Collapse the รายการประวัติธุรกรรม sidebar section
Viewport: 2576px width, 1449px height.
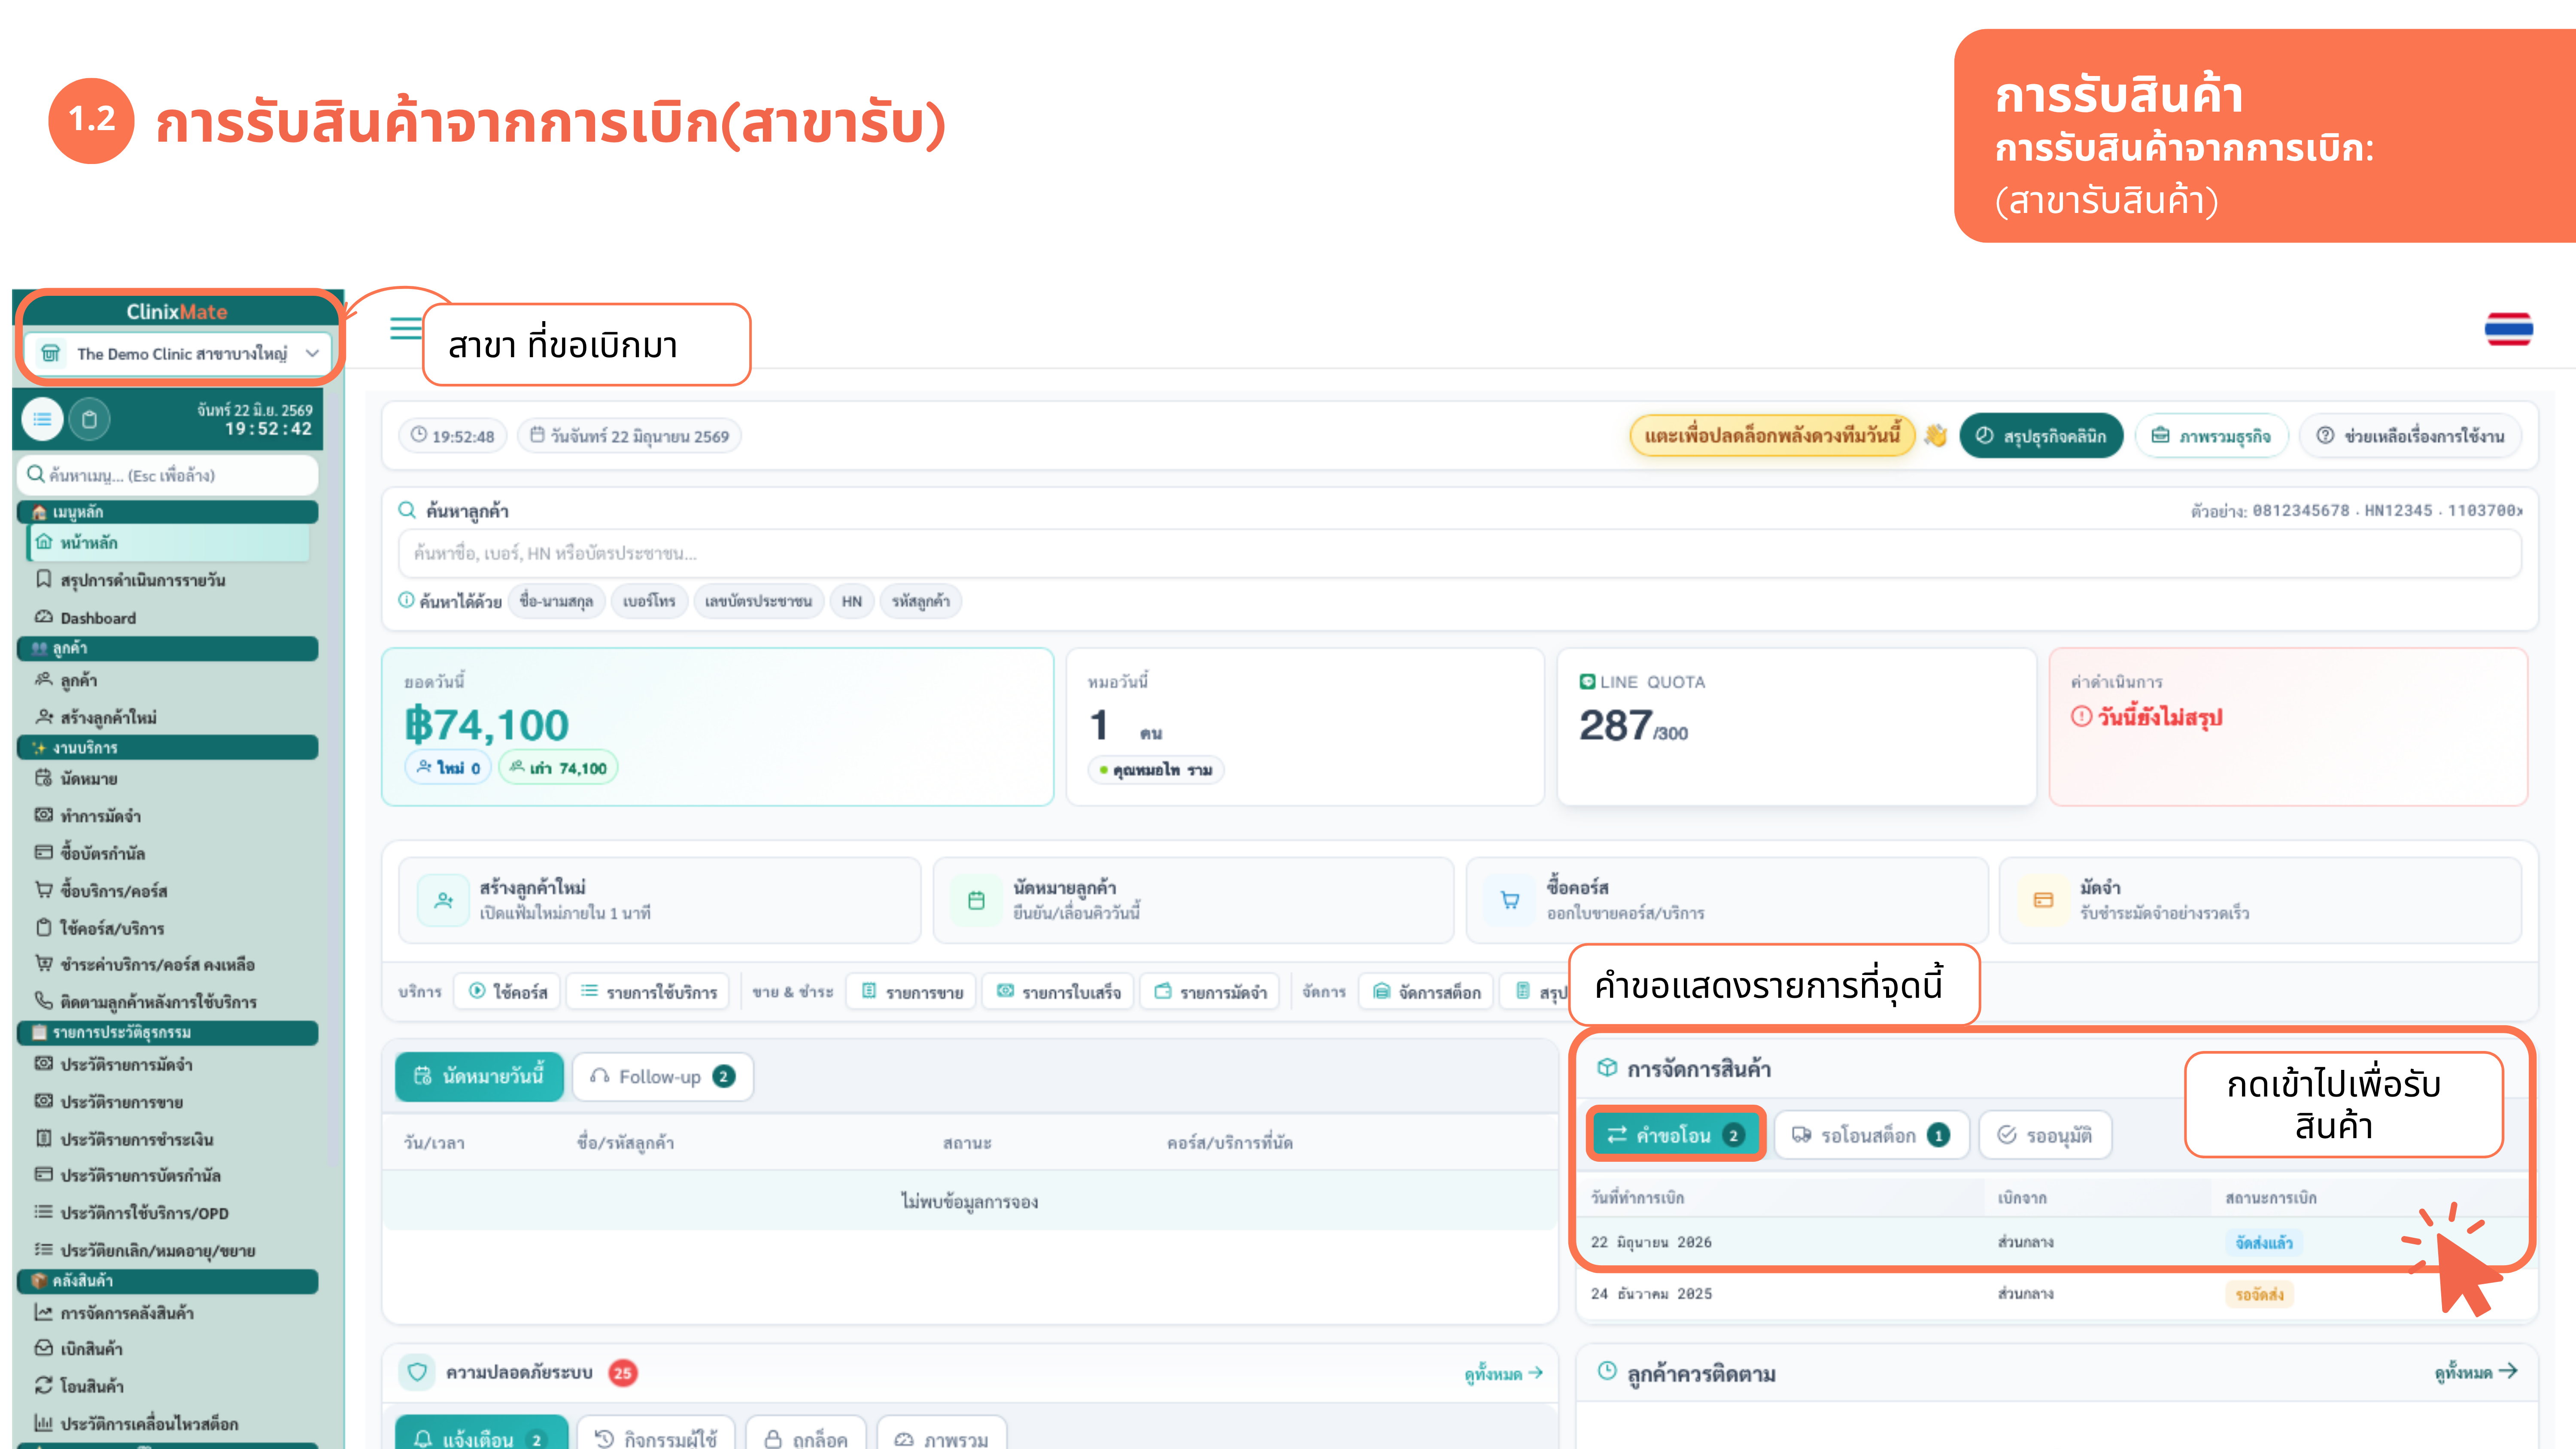tap(168, 1032)
